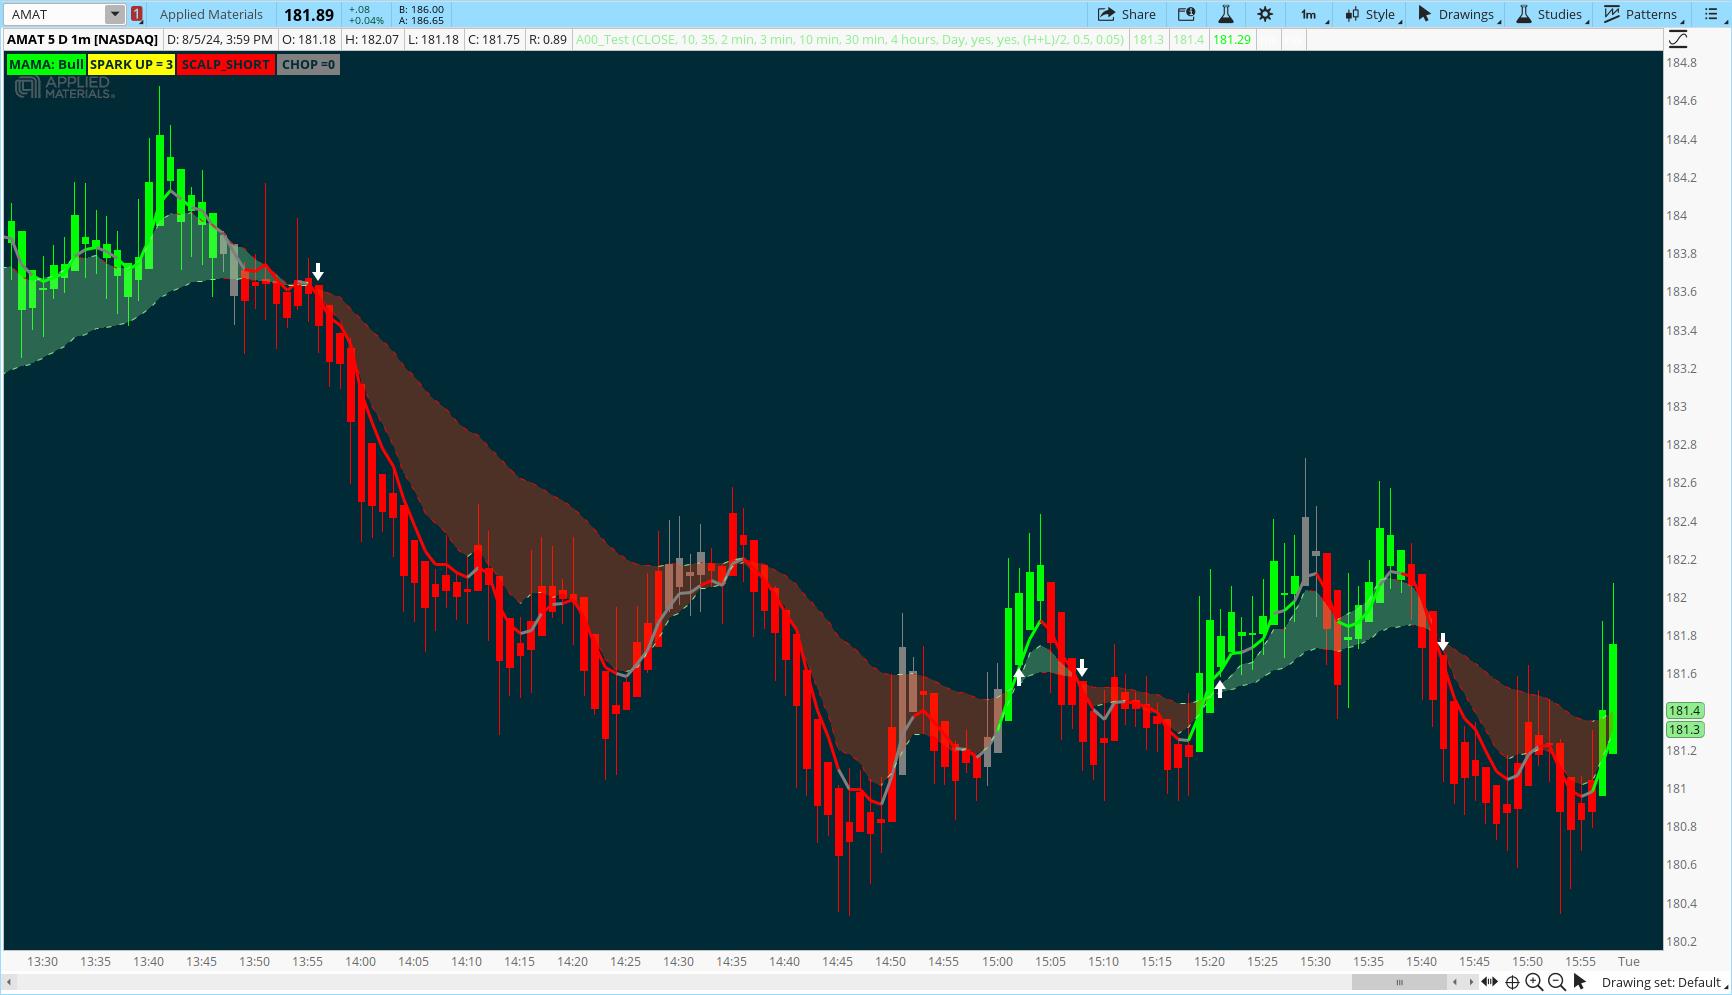
Task: Click the Share icon in the toolbar
Action: point(1106,14)
